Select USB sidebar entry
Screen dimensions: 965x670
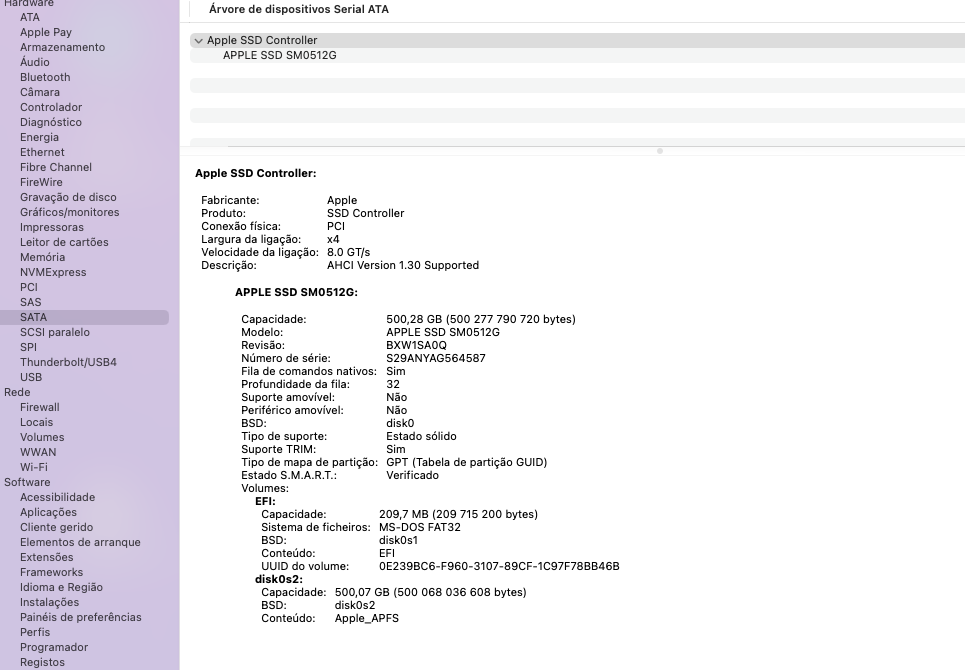(x=31, y=377)
